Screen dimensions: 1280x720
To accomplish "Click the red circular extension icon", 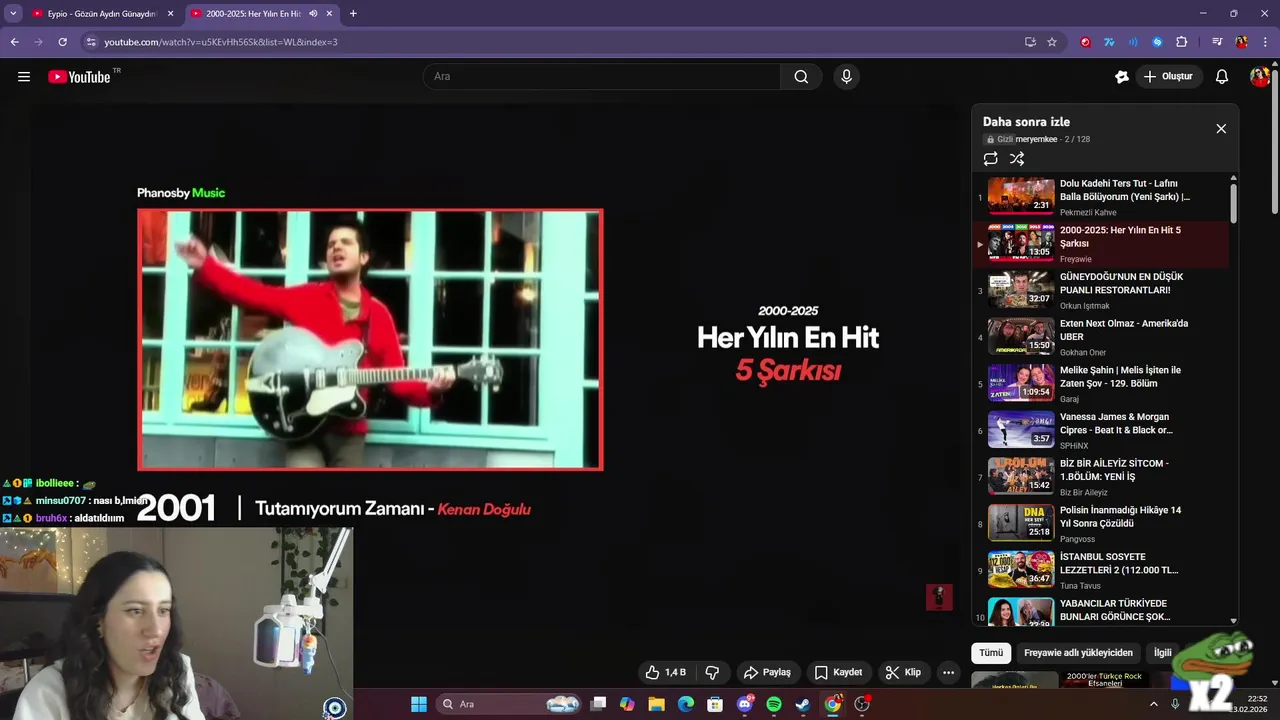I will (1085, 42).
